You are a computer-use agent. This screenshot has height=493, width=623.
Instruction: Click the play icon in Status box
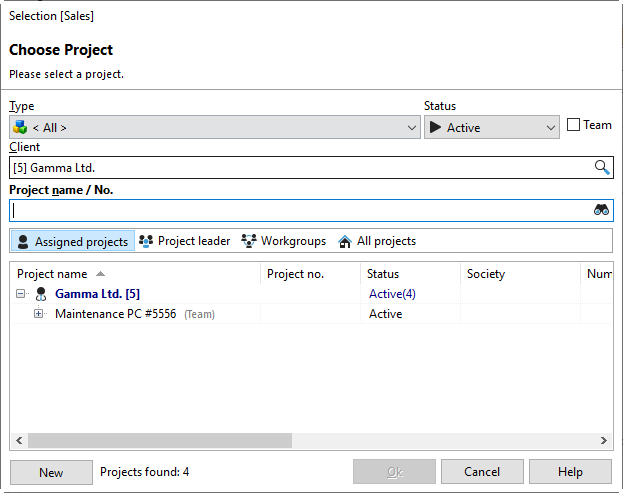point(435,127)
